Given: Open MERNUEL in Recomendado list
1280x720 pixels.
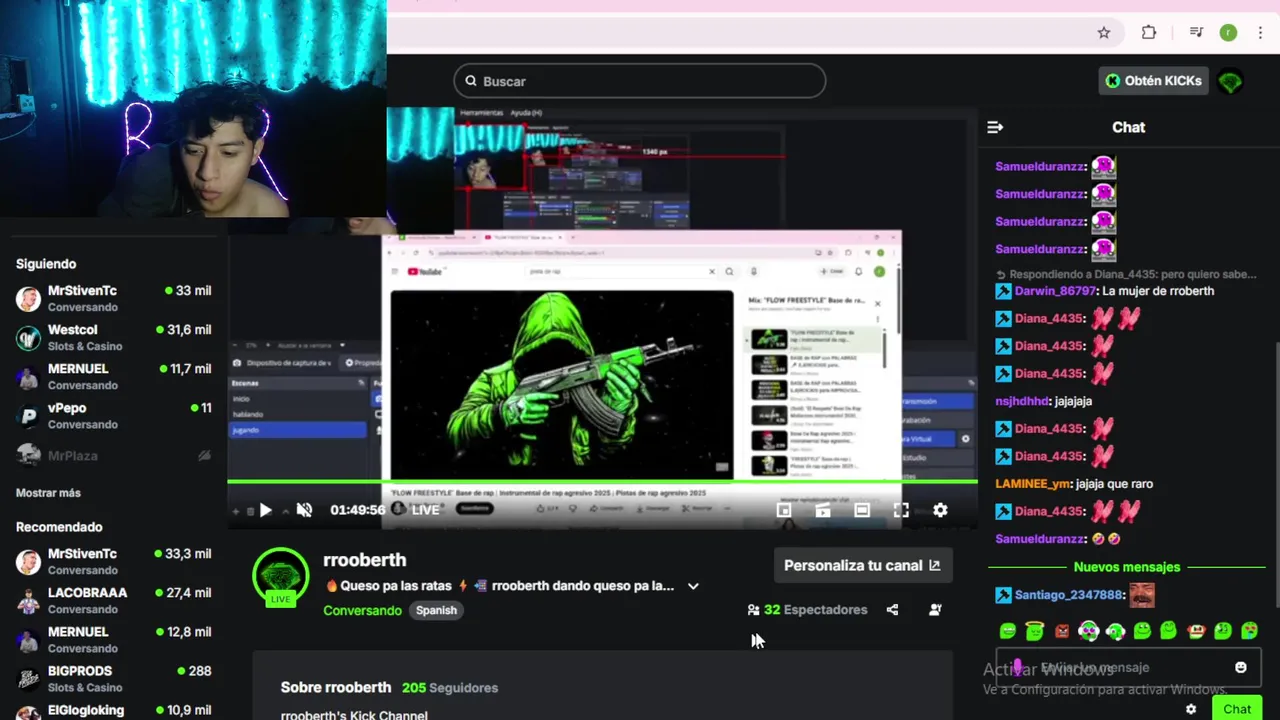Looking at the screenshot, I should [113, 640].
